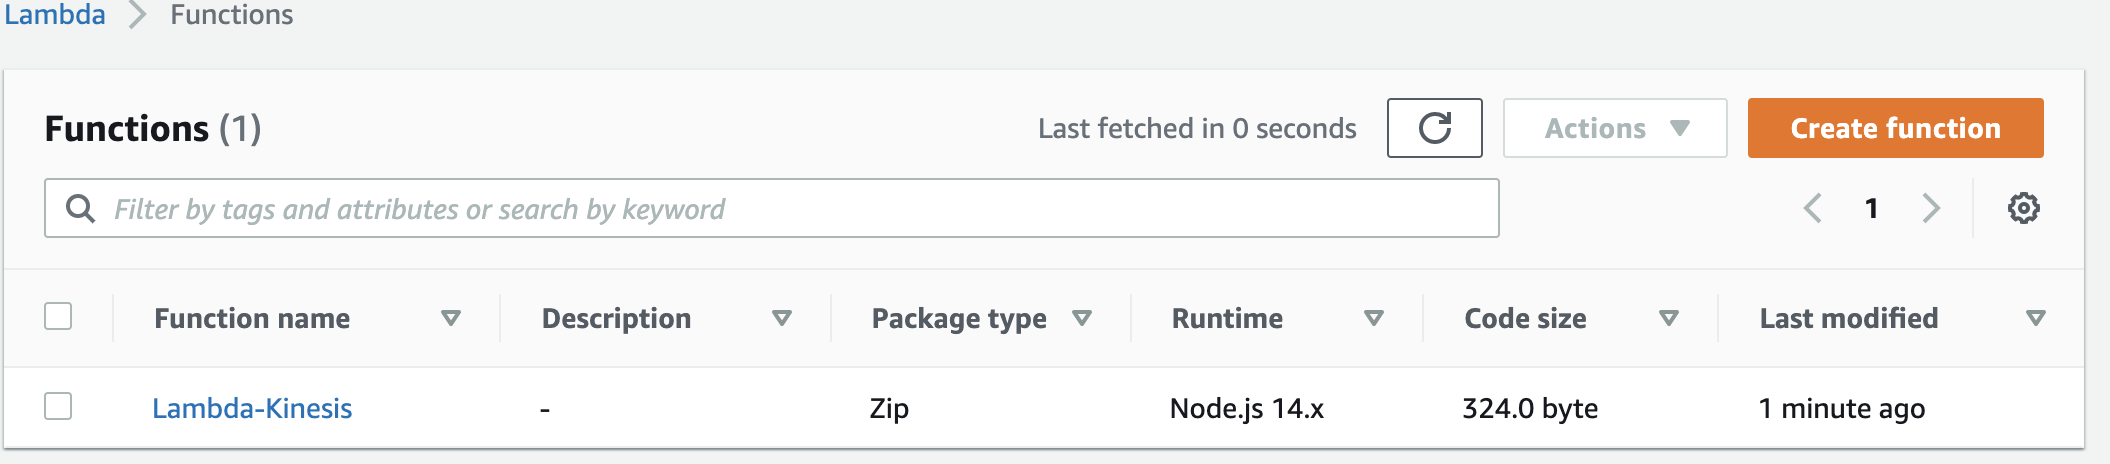This screenshot has height=464, width=2110.
Task: Open table preferences gear icon
Action: click(x=2023, y=208)
